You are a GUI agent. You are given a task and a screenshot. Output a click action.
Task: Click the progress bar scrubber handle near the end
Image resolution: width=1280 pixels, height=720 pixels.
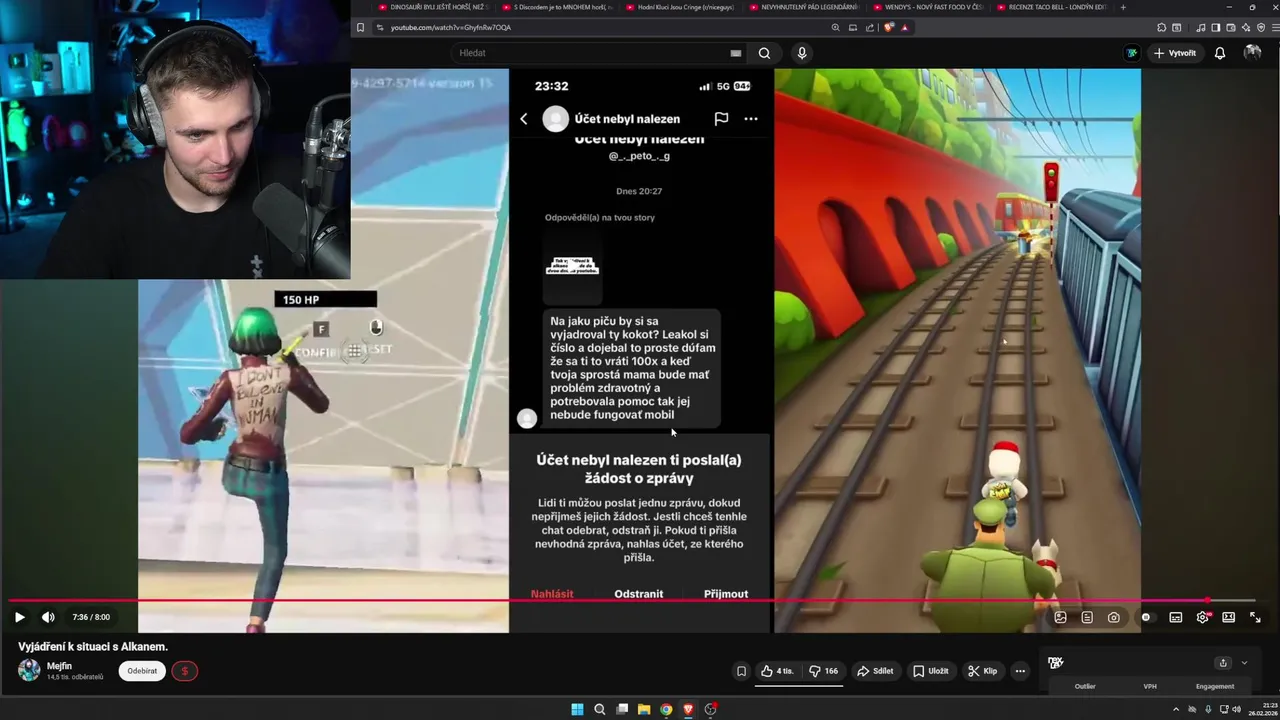pyautogui.click(x=1207, y=601)
